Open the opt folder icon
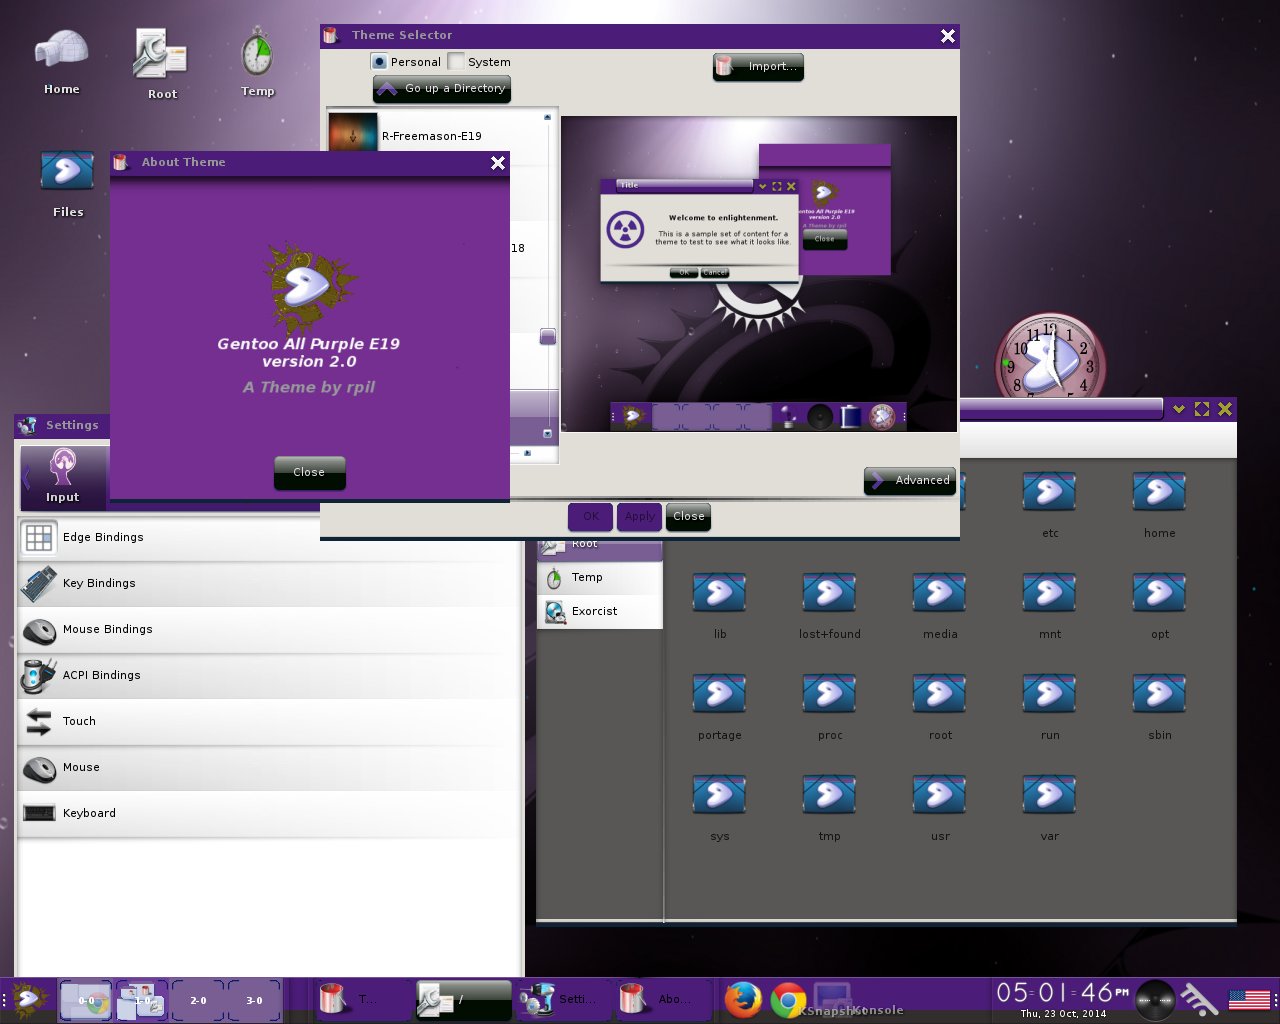Image resolution: width=1280 pixels, height=1024 pixels. pyautogui.click(x=1159, y=592)
